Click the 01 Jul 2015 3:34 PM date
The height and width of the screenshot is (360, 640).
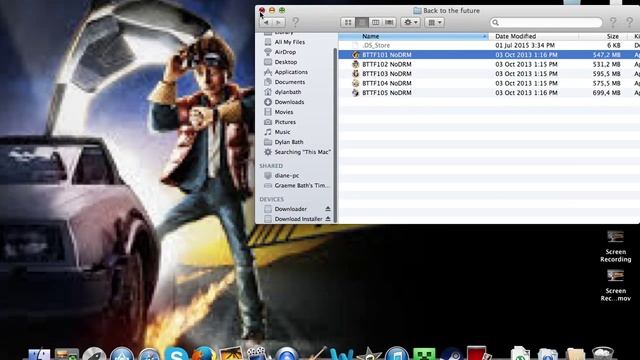525,45
